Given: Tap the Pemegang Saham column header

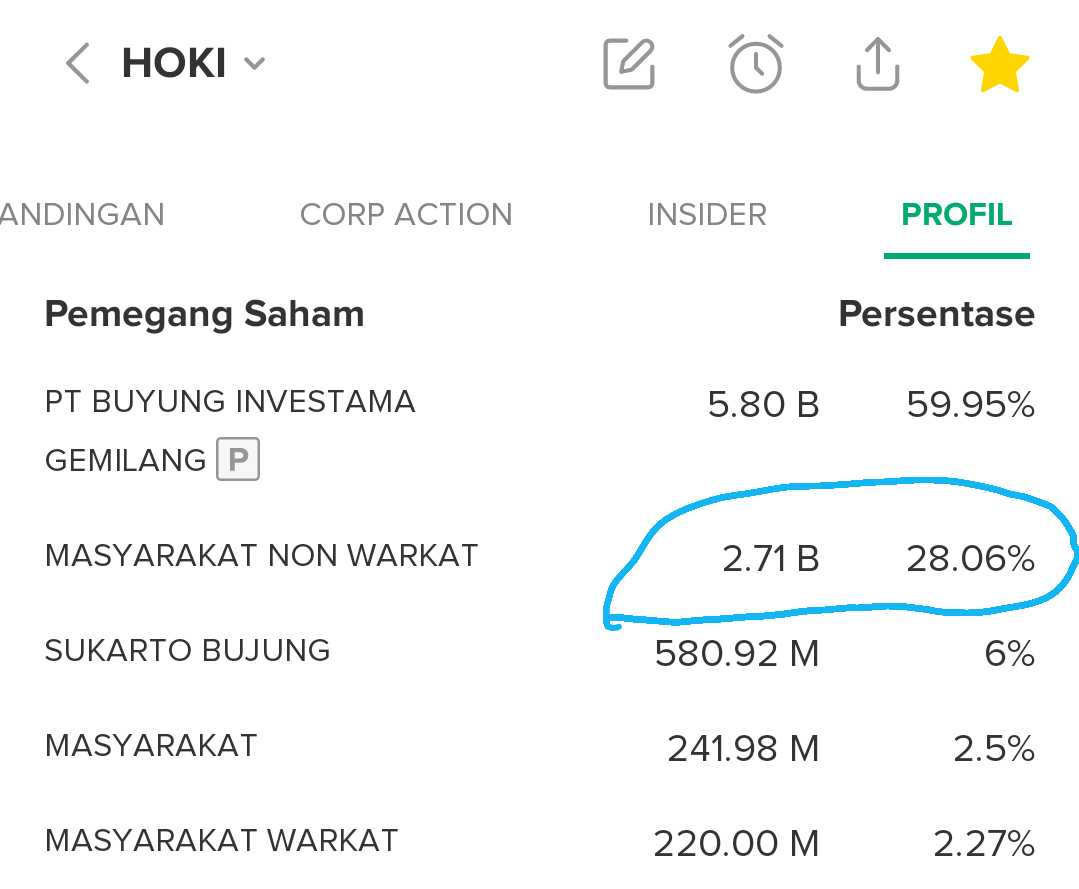Looking at the screenshot, I should [x=204, y=314].
